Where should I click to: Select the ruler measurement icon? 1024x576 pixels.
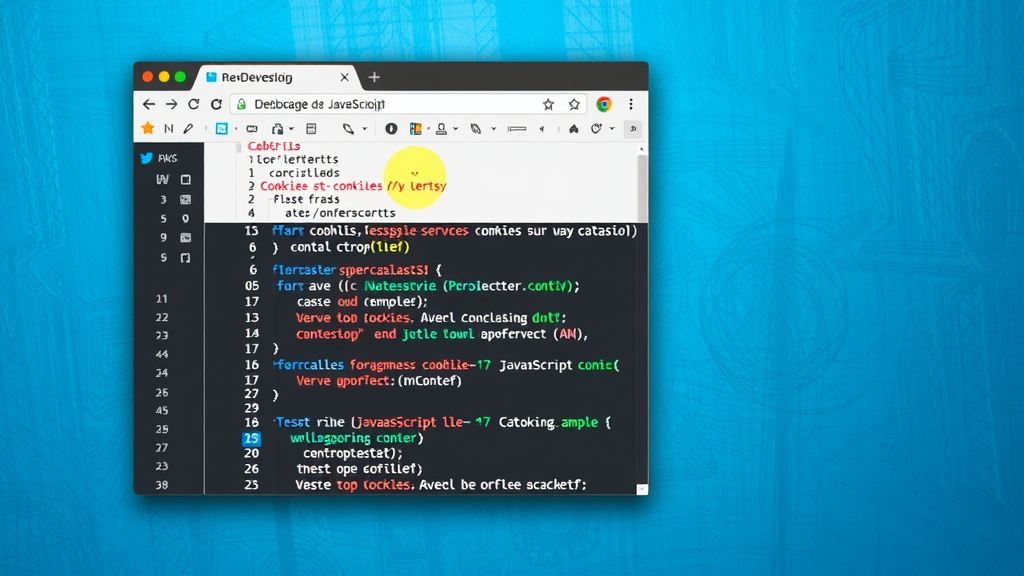click(517, 128)
